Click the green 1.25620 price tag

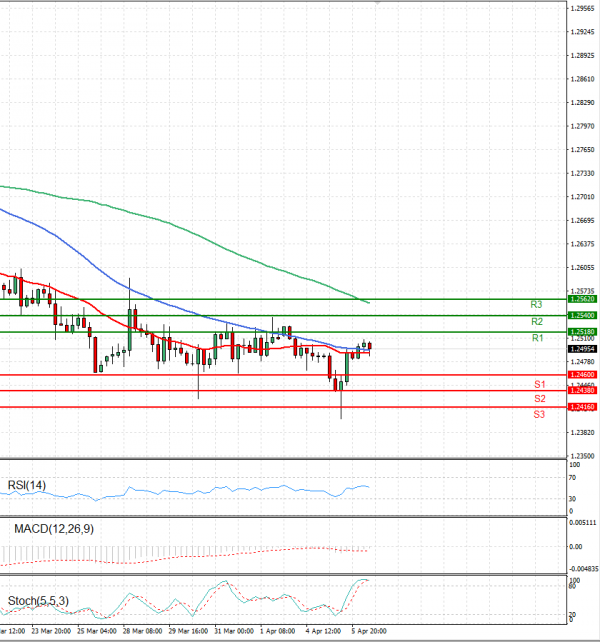[582, 299]
